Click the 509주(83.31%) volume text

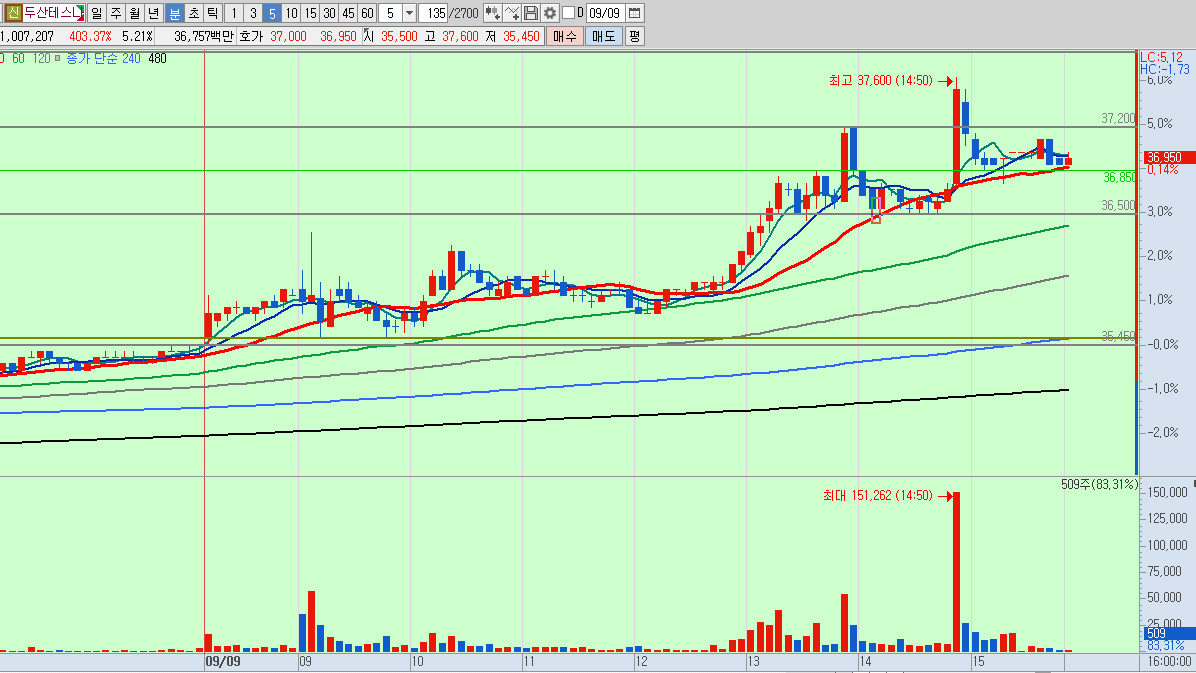(1099, 484)
